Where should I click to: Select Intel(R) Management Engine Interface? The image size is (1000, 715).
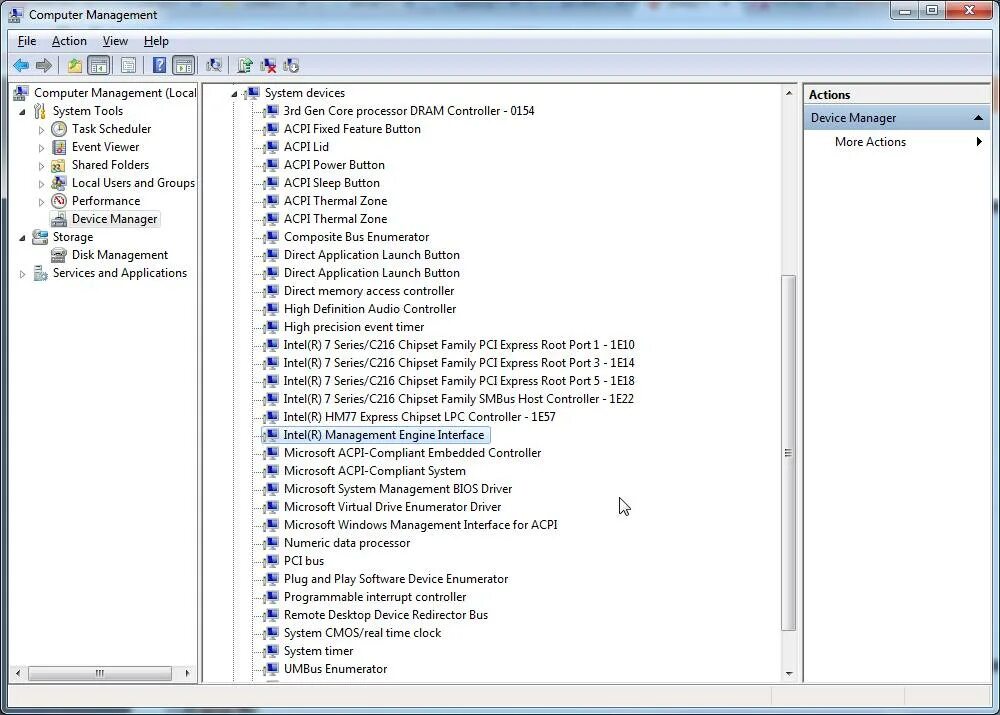(383, 435)
